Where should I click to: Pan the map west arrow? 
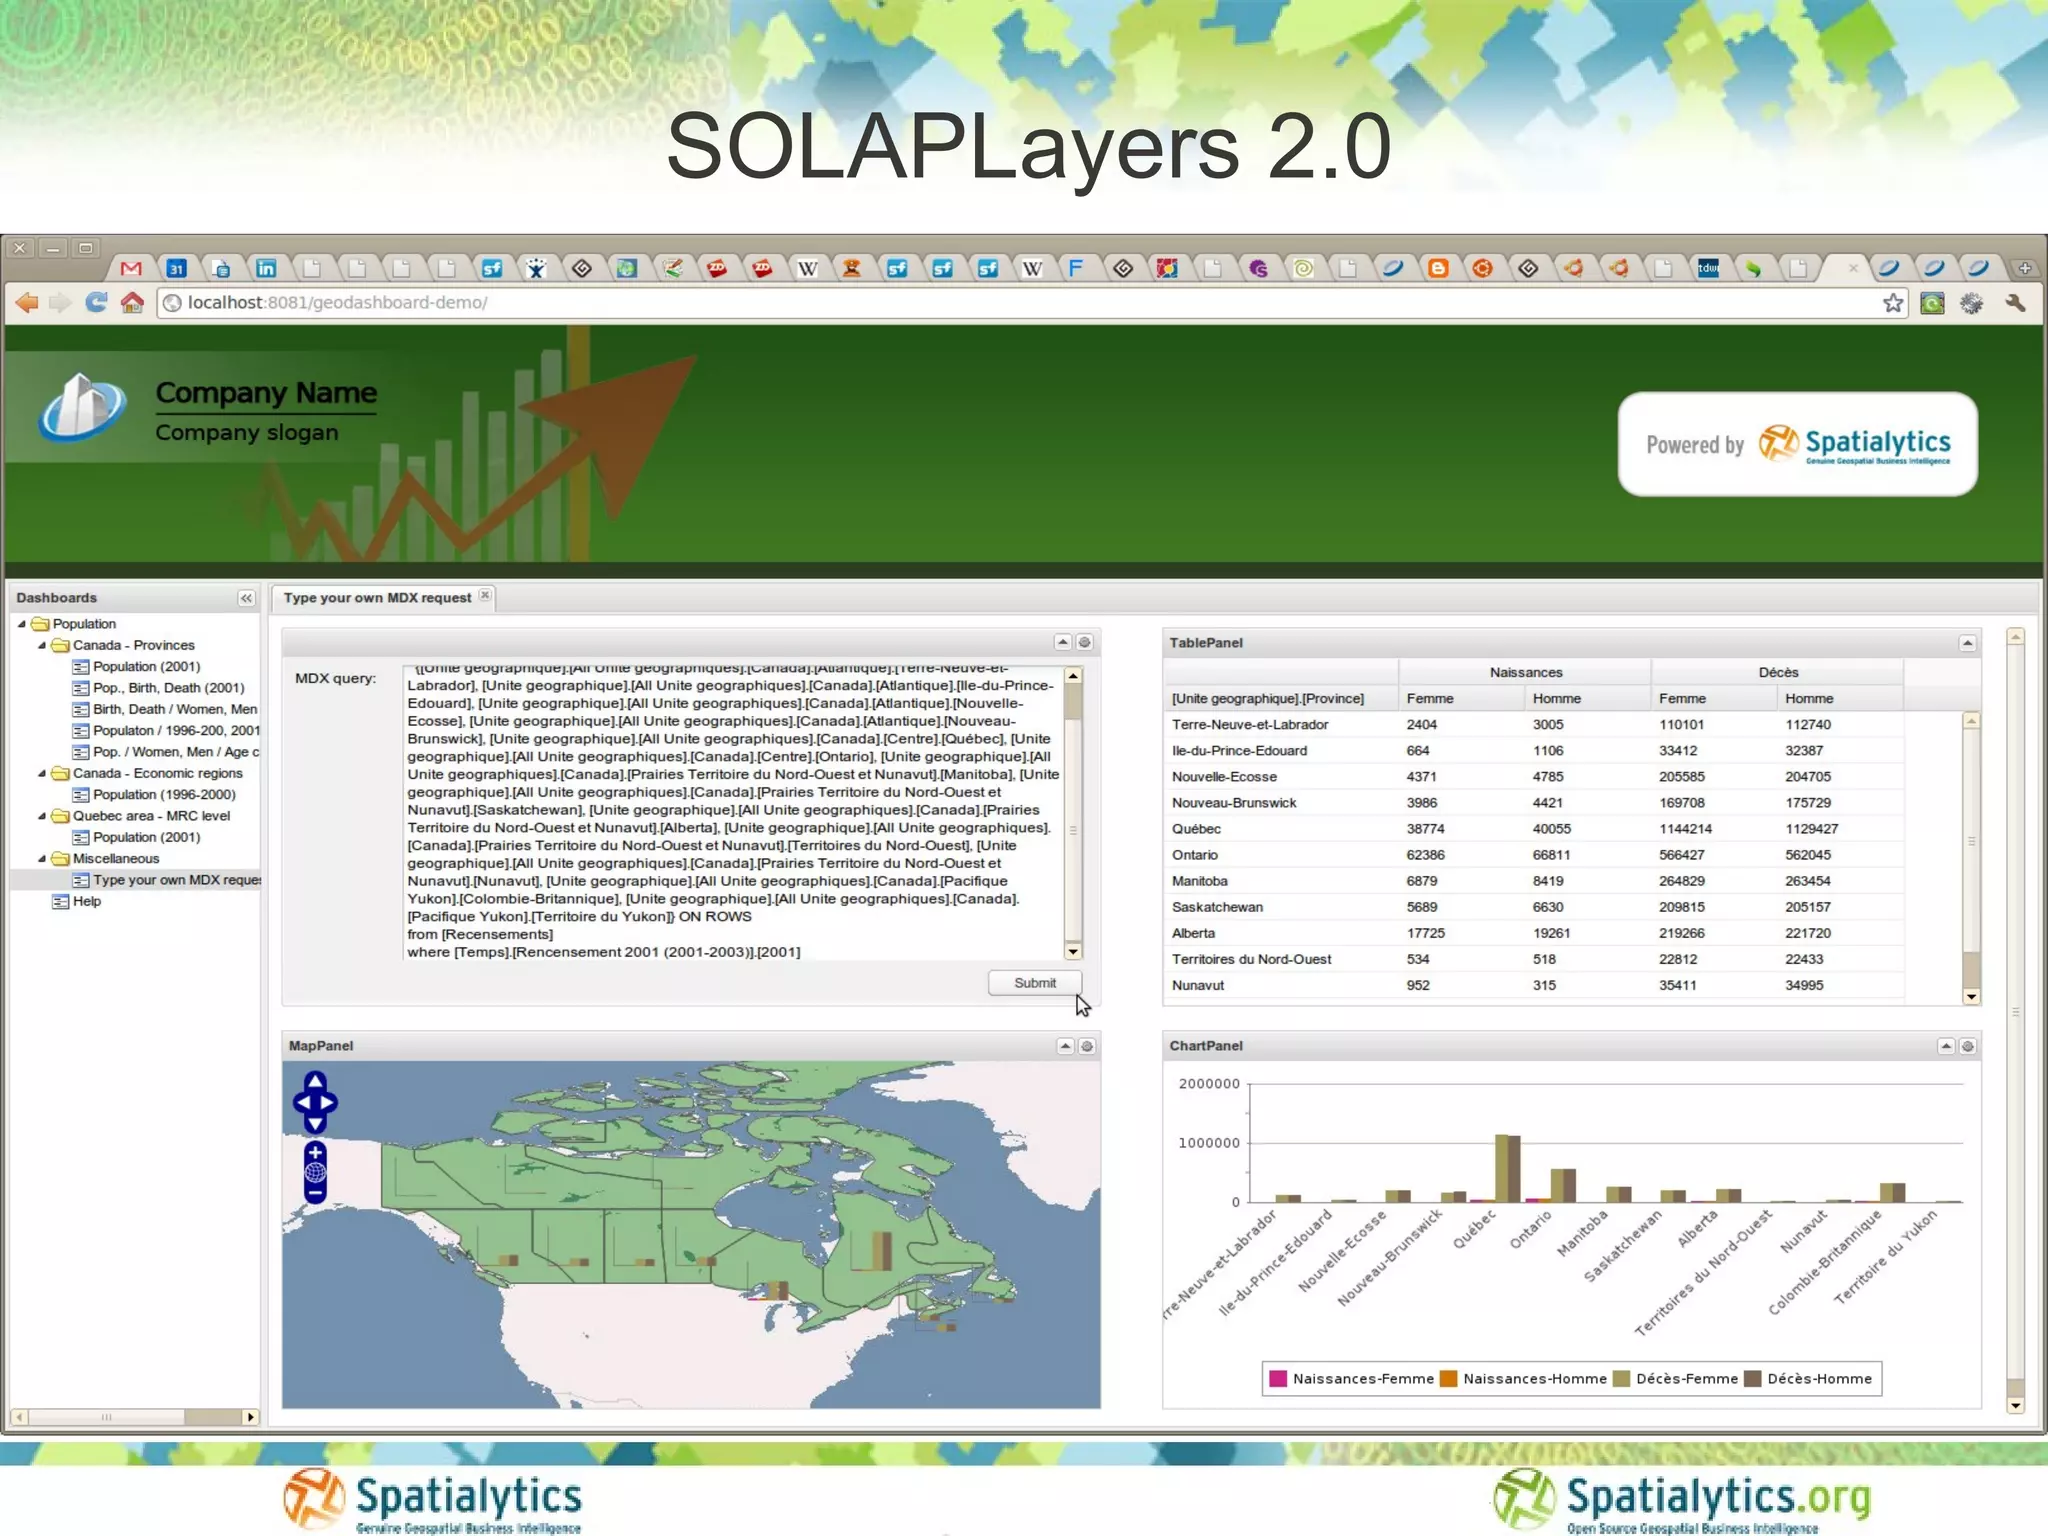tap(302, 1102)
